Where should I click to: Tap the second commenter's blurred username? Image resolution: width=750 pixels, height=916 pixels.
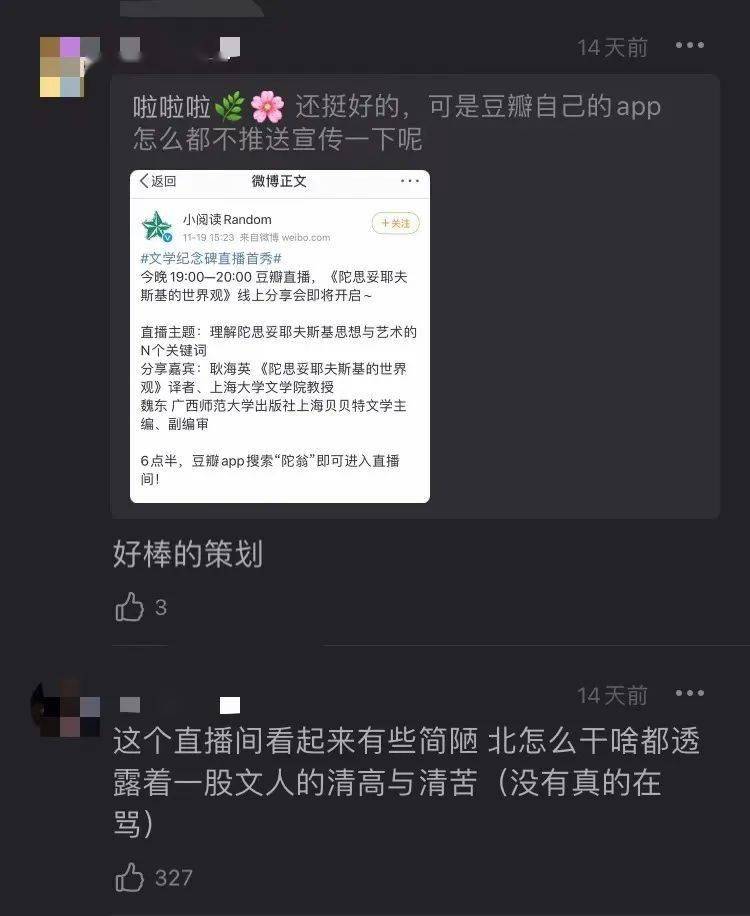click(x=180, y=705)
